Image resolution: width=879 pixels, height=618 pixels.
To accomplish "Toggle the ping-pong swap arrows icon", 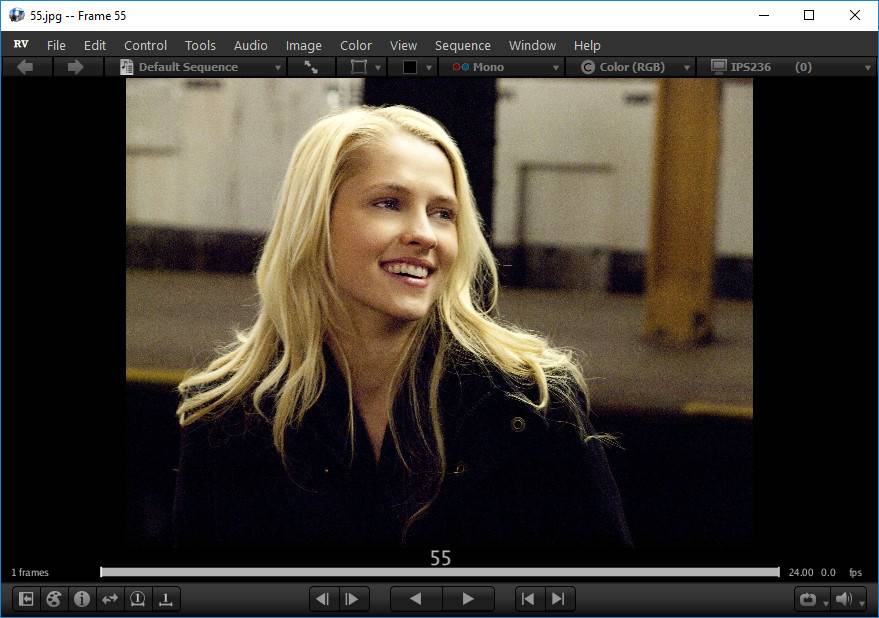I will [x=110, y=599].
